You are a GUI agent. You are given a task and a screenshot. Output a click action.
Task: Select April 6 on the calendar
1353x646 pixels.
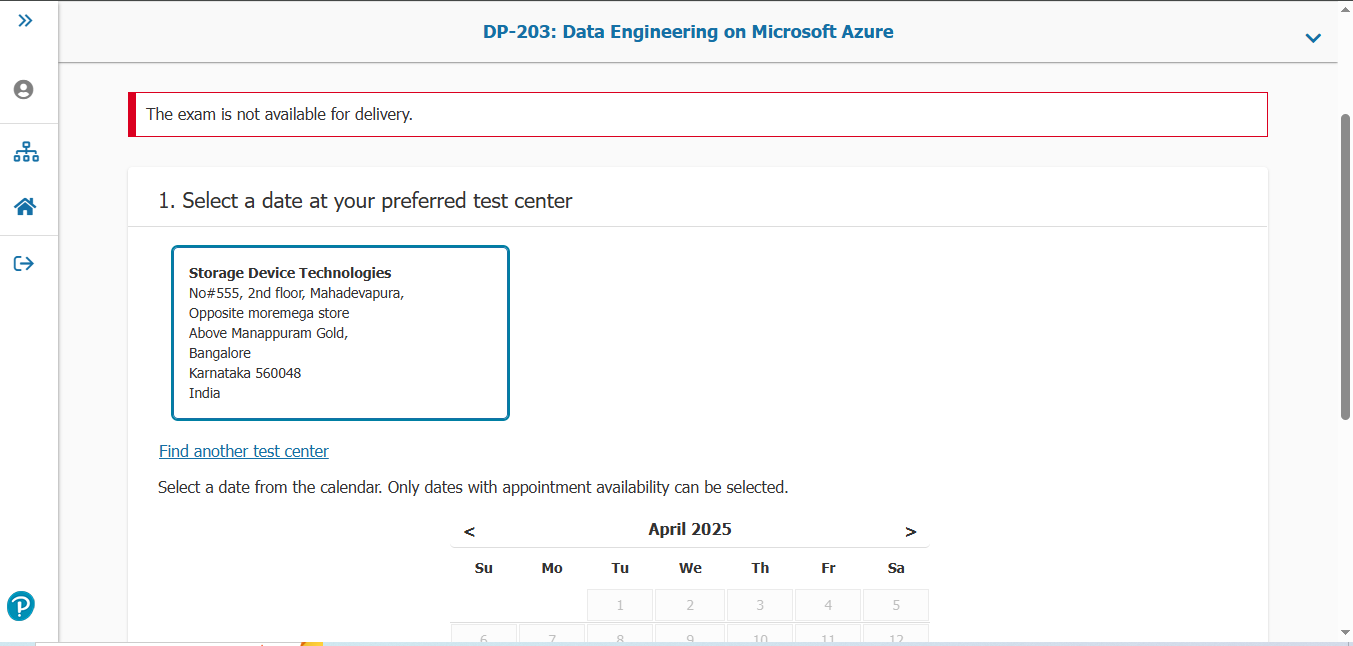[x=483, y=638]
